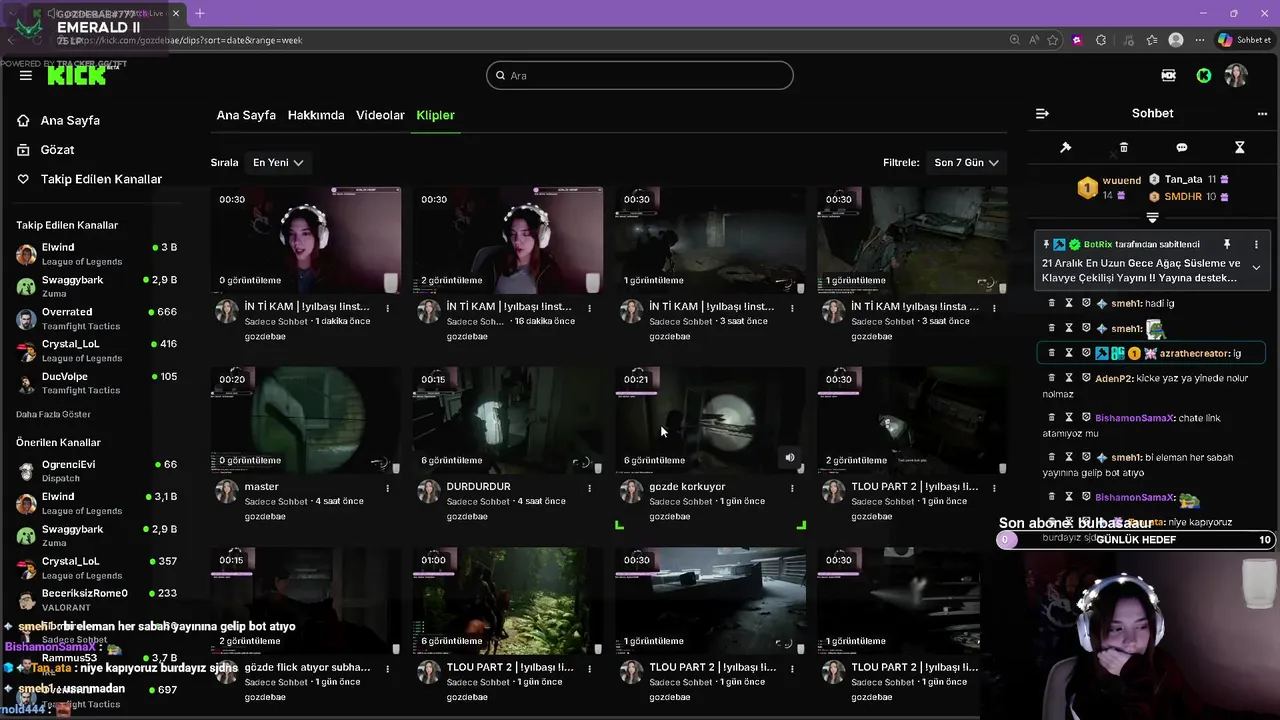Play the 'master' clip thumbnail
Screen dimensions: 1280x720
click(x=306, y=420)
